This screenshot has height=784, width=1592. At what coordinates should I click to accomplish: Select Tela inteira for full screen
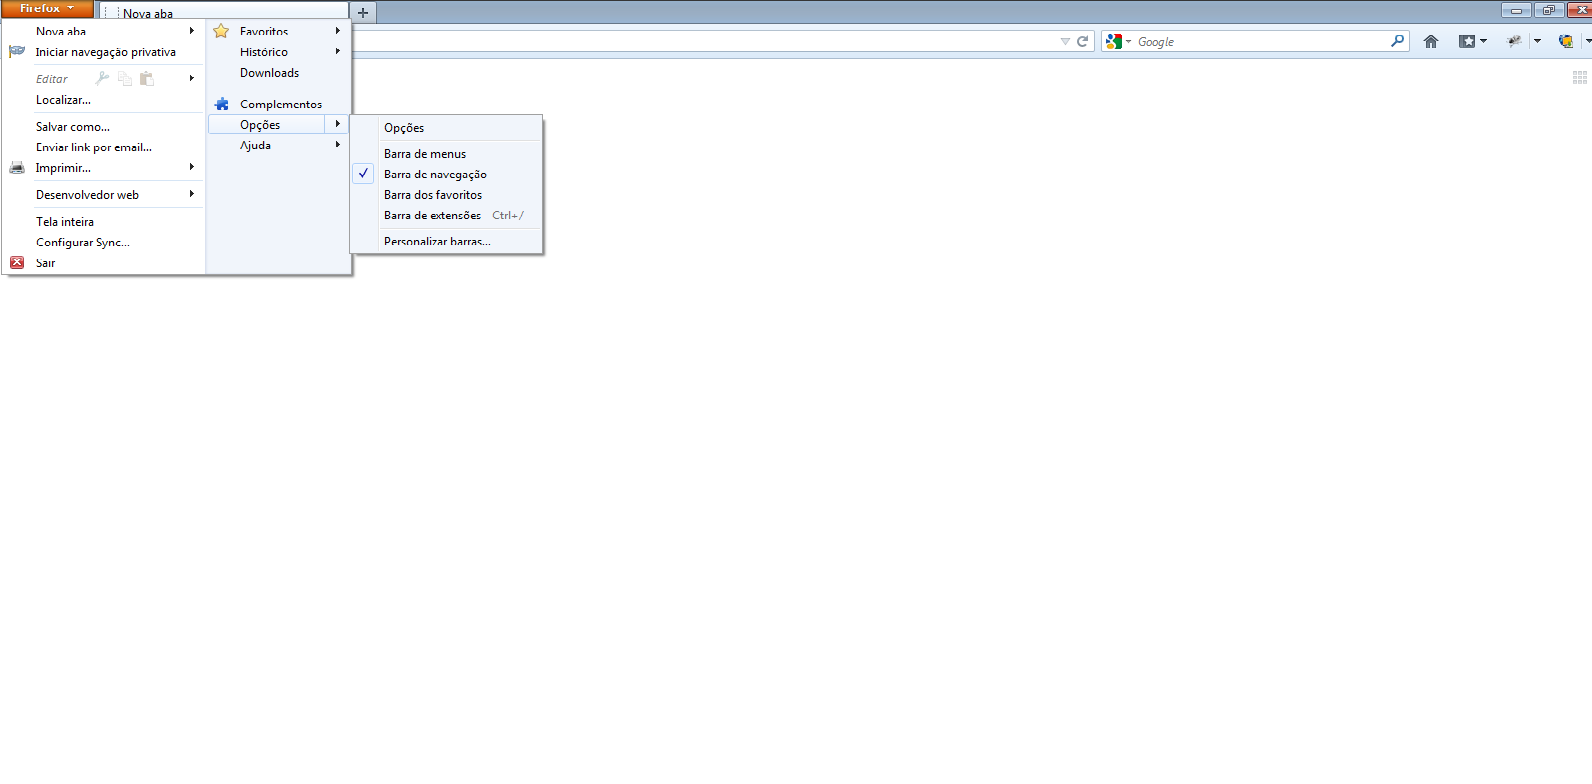[x=65, y=222]
